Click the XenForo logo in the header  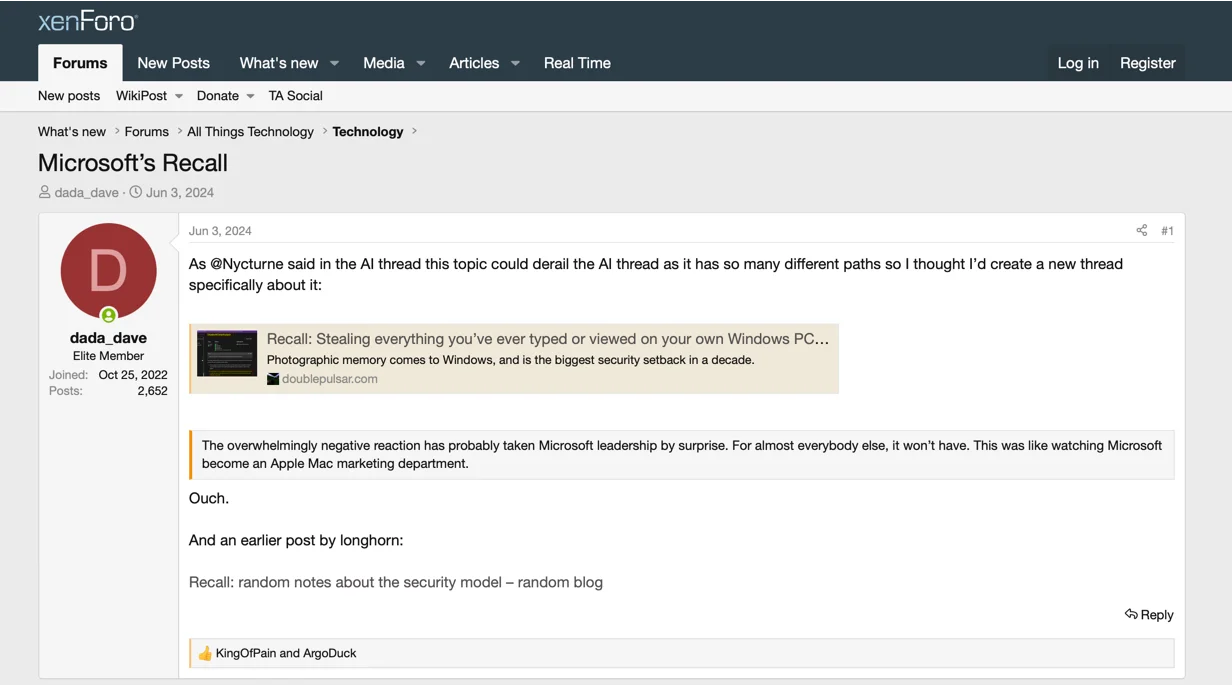coord(87,21)
